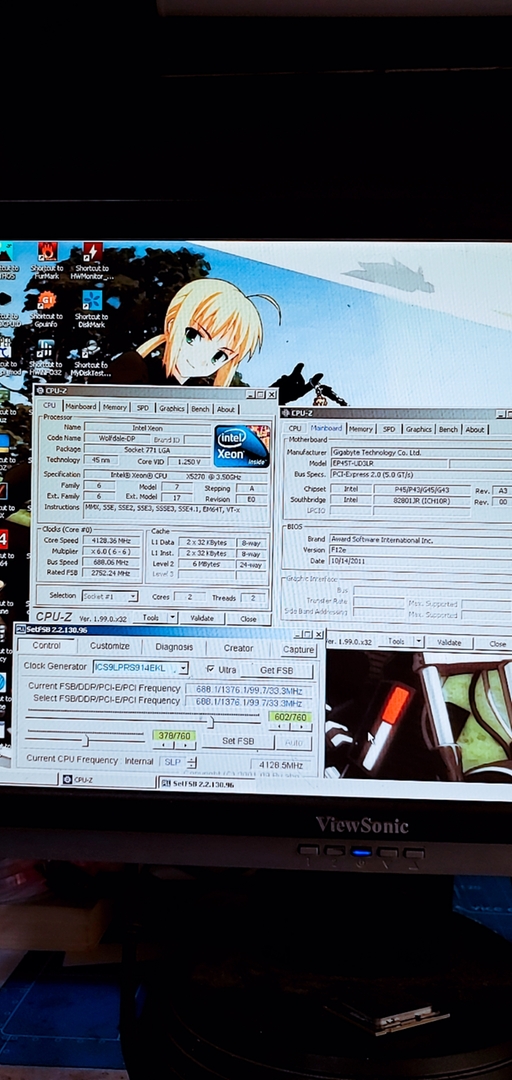Open the HWiNFO32 desktop shortcut
This screenshot has width=512, height=1080.
[46, 358]
